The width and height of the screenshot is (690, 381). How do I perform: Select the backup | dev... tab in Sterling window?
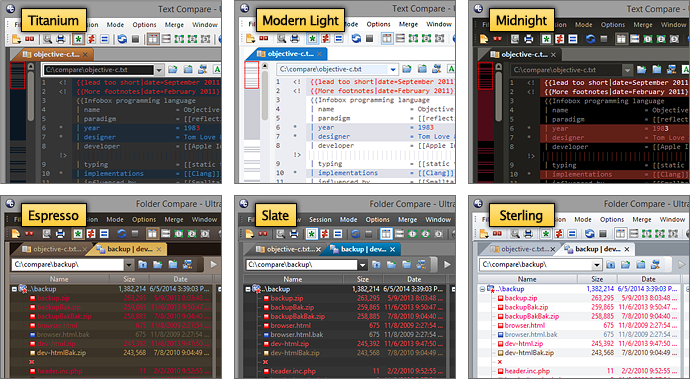[x=593, y=249]
